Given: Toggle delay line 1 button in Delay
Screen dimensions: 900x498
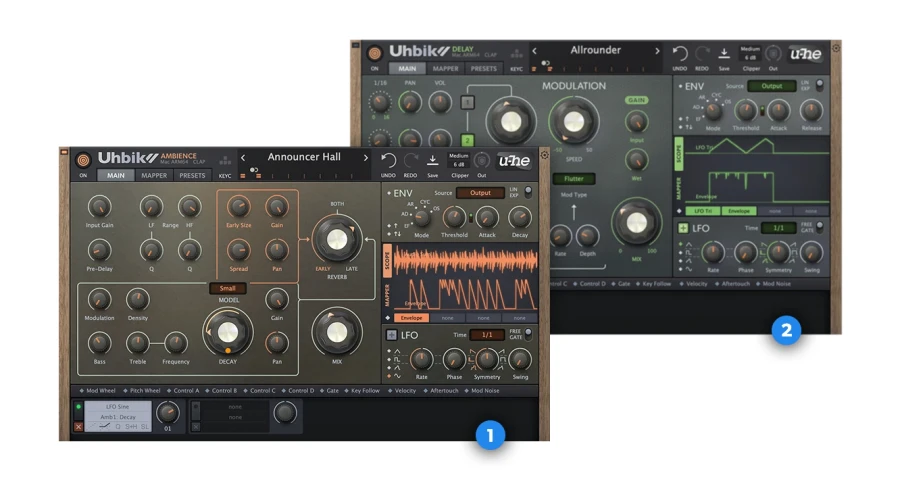Looking at the screenshot, I should [467, 103].
